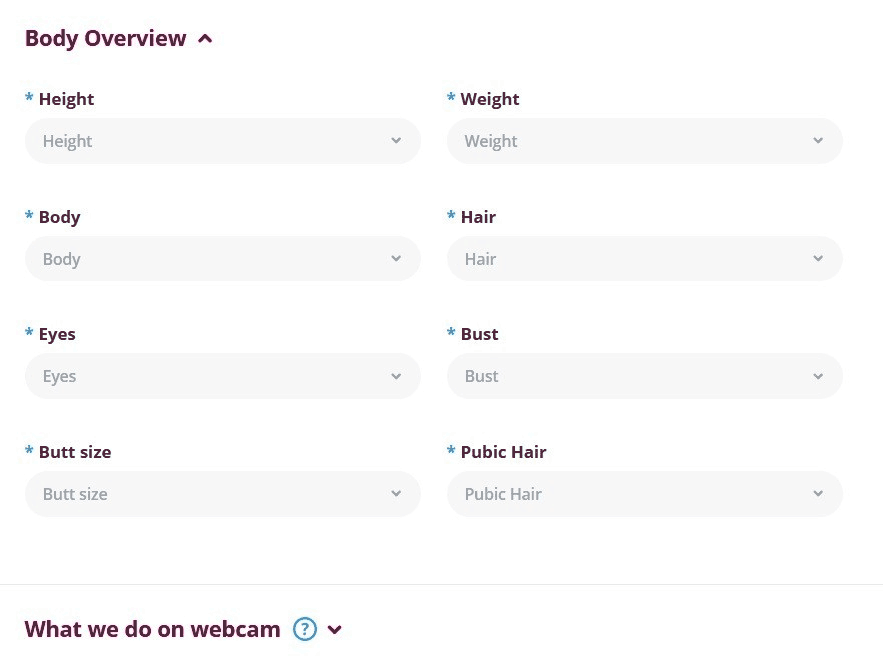This screenshot has width=883, height=659.
Task: Open the Body dropdown
Action: click(x=222, y=259)
